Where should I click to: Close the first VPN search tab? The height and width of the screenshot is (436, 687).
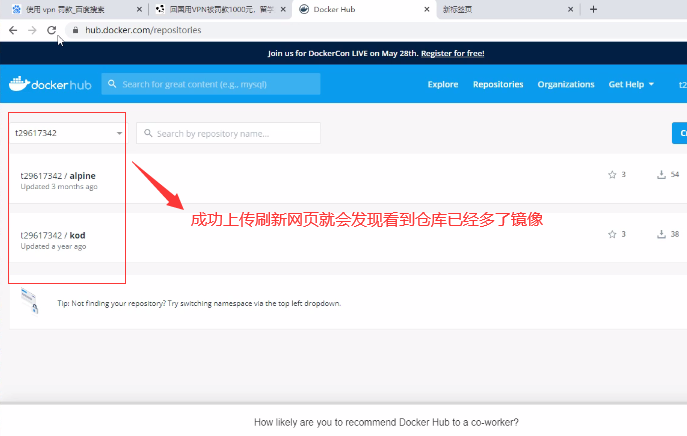(x=139, y=9)
